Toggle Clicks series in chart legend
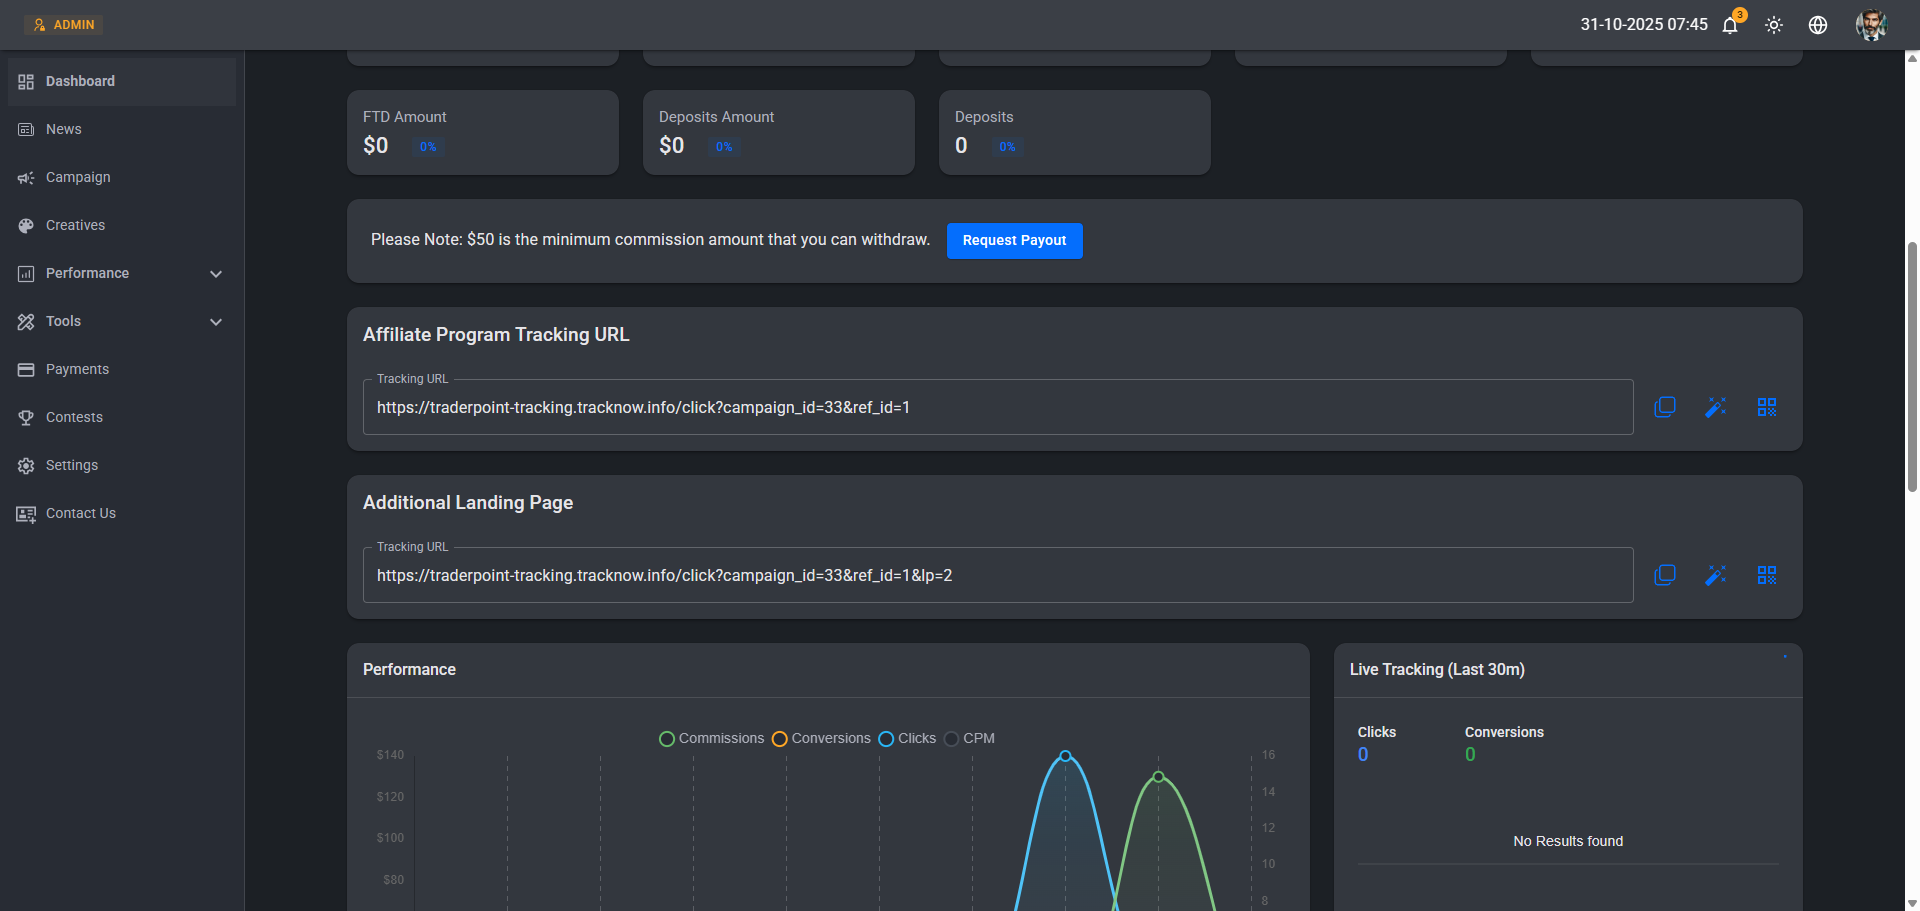Image resolution: width=1920 pixels, height=911 pixels. [907, 738]
